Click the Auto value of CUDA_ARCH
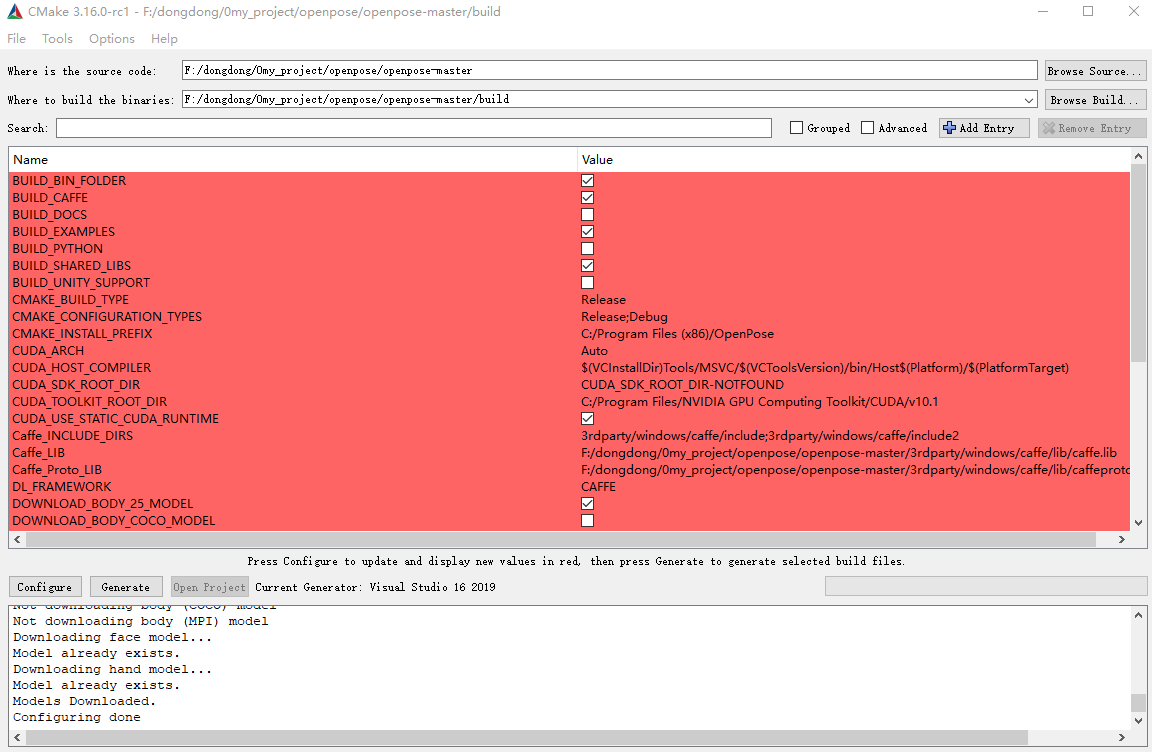1152x752 pixels. point(594,350)
